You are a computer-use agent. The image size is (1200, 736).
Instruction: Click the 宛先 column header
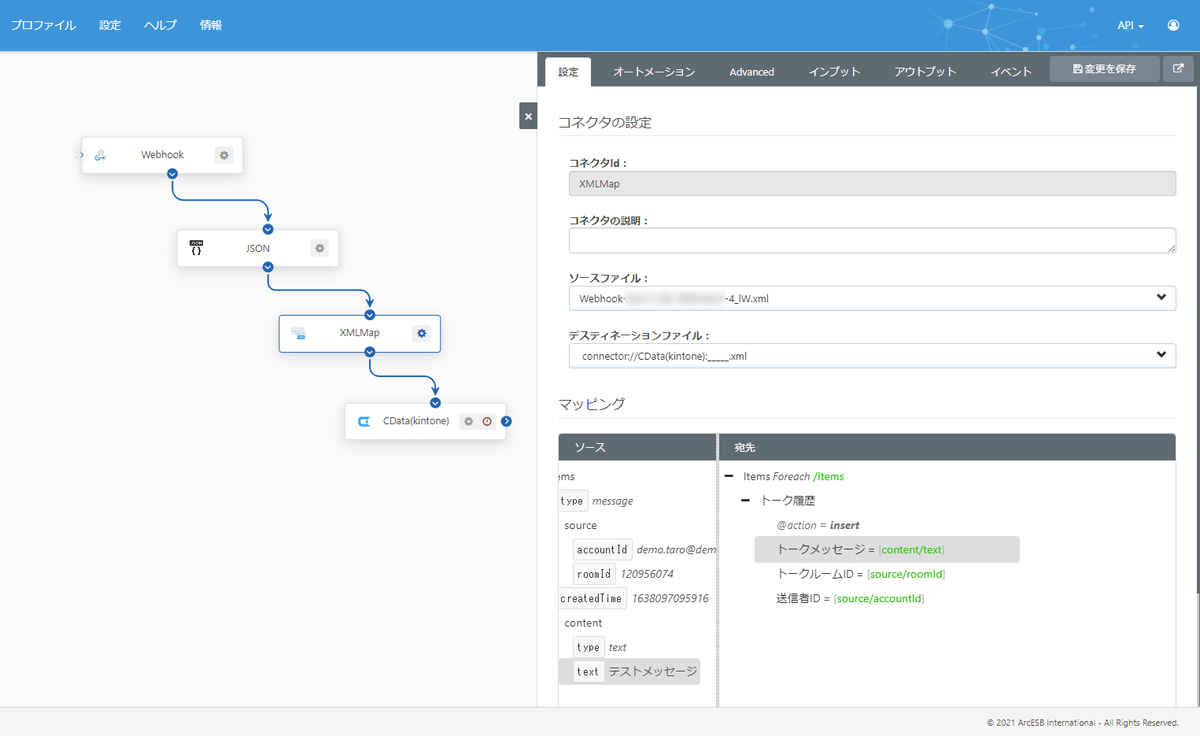pos(947,447)
